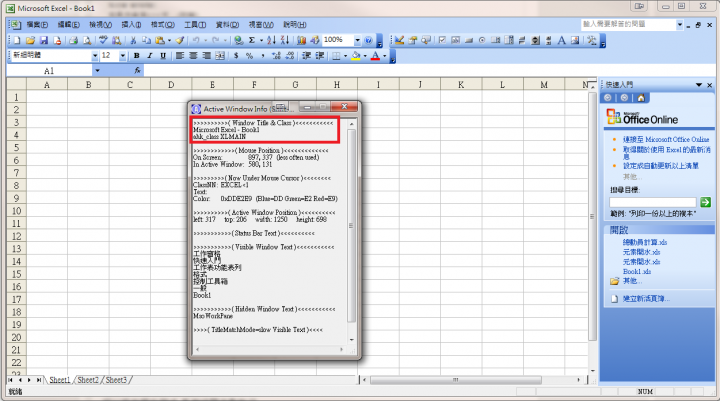Screen dimensions: 720x401
Task: Go to task pane Home icon
Action: (x=641, y=98)
